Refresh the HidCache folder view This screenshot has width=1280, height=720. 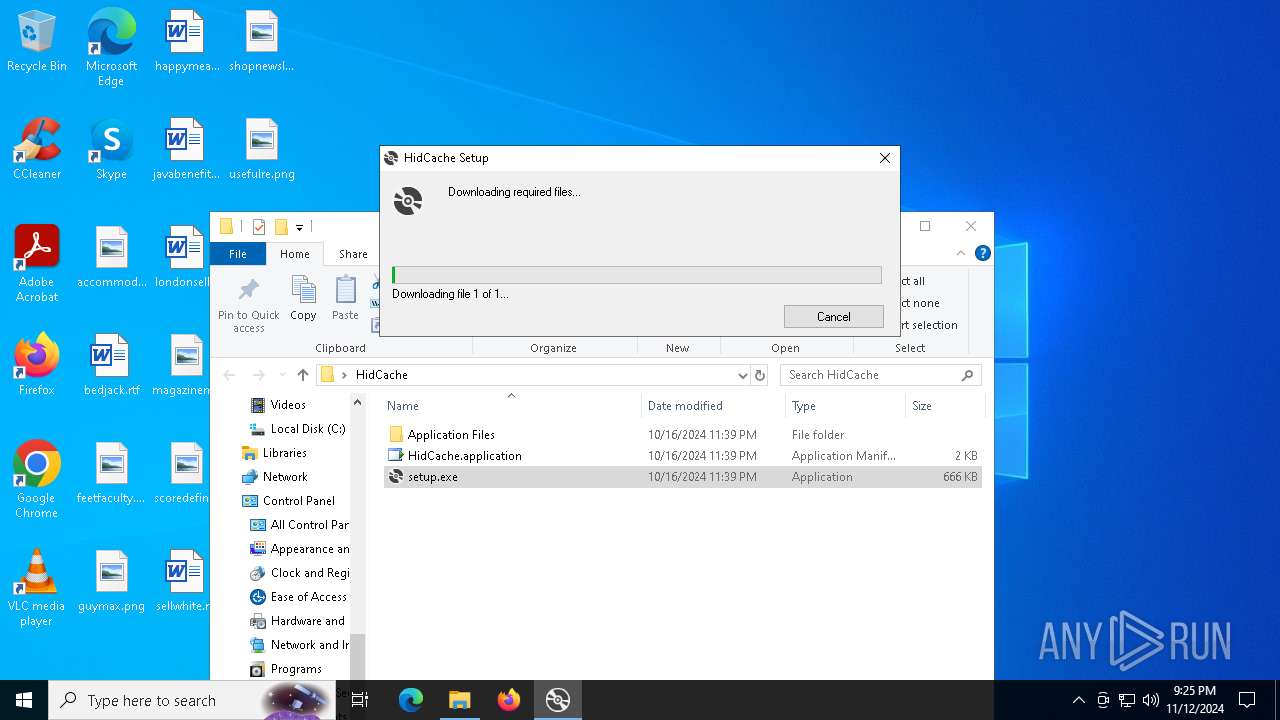tap(760, 375)
